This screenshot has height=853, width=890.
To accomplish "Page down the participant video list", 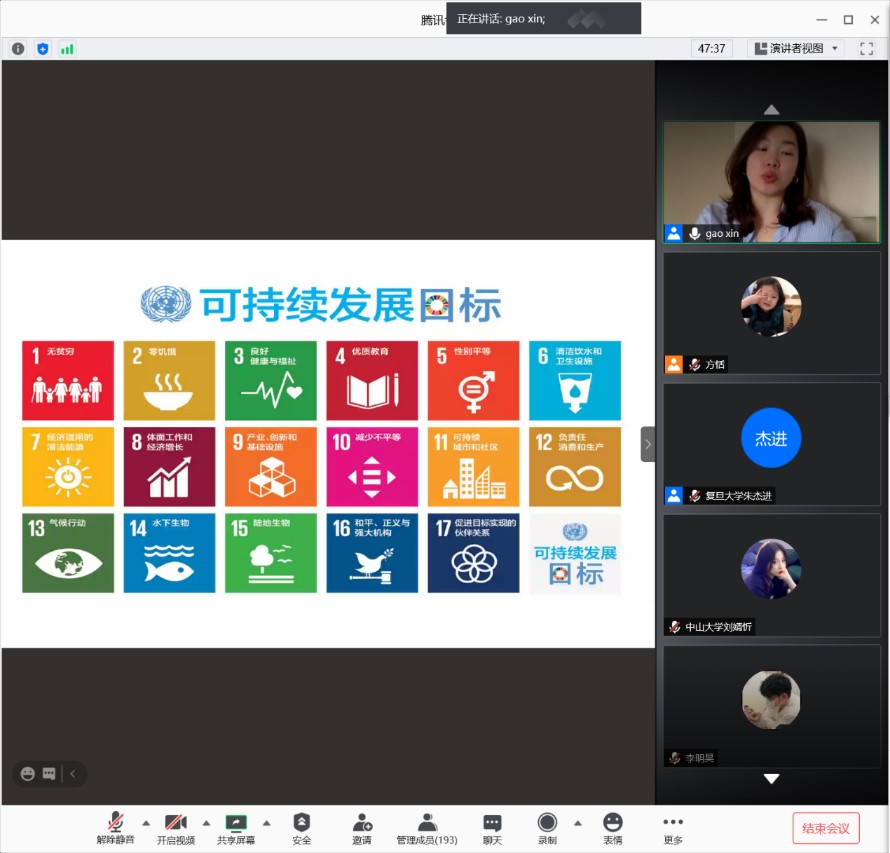I will [771, 779].
